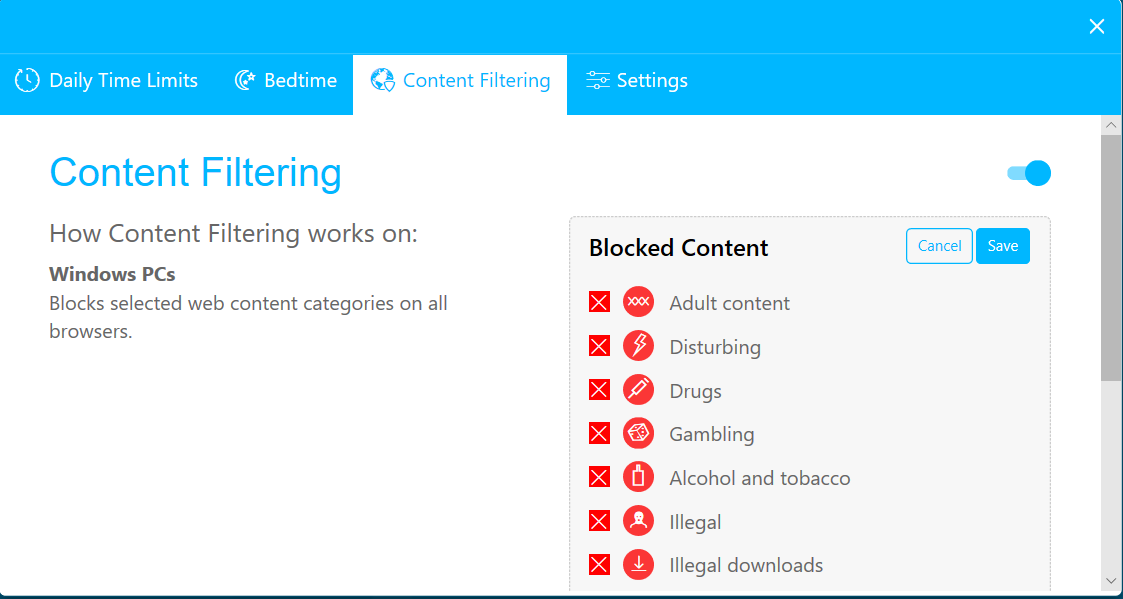Switch to the Settings tab
Image resolution: width=1123 pixels, height=599 pixels.
pyautogui.click(x=637, y=79)
